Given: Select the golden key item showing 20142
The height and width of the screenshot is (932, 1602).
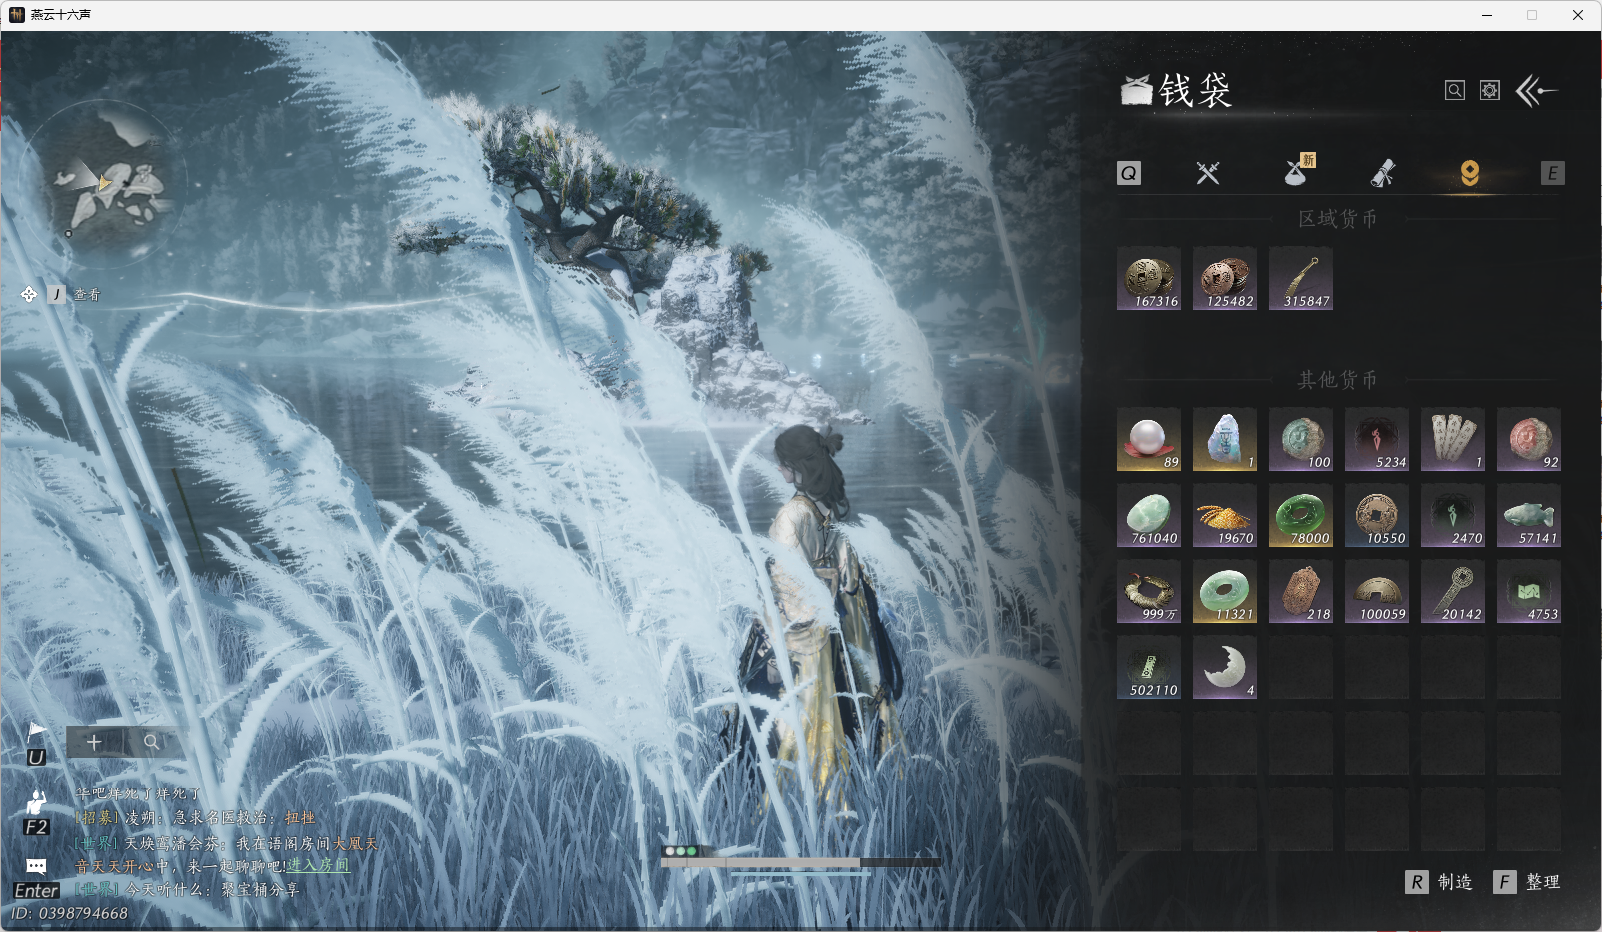Looking at the screenshot, I should click(x=1452, y=592).
